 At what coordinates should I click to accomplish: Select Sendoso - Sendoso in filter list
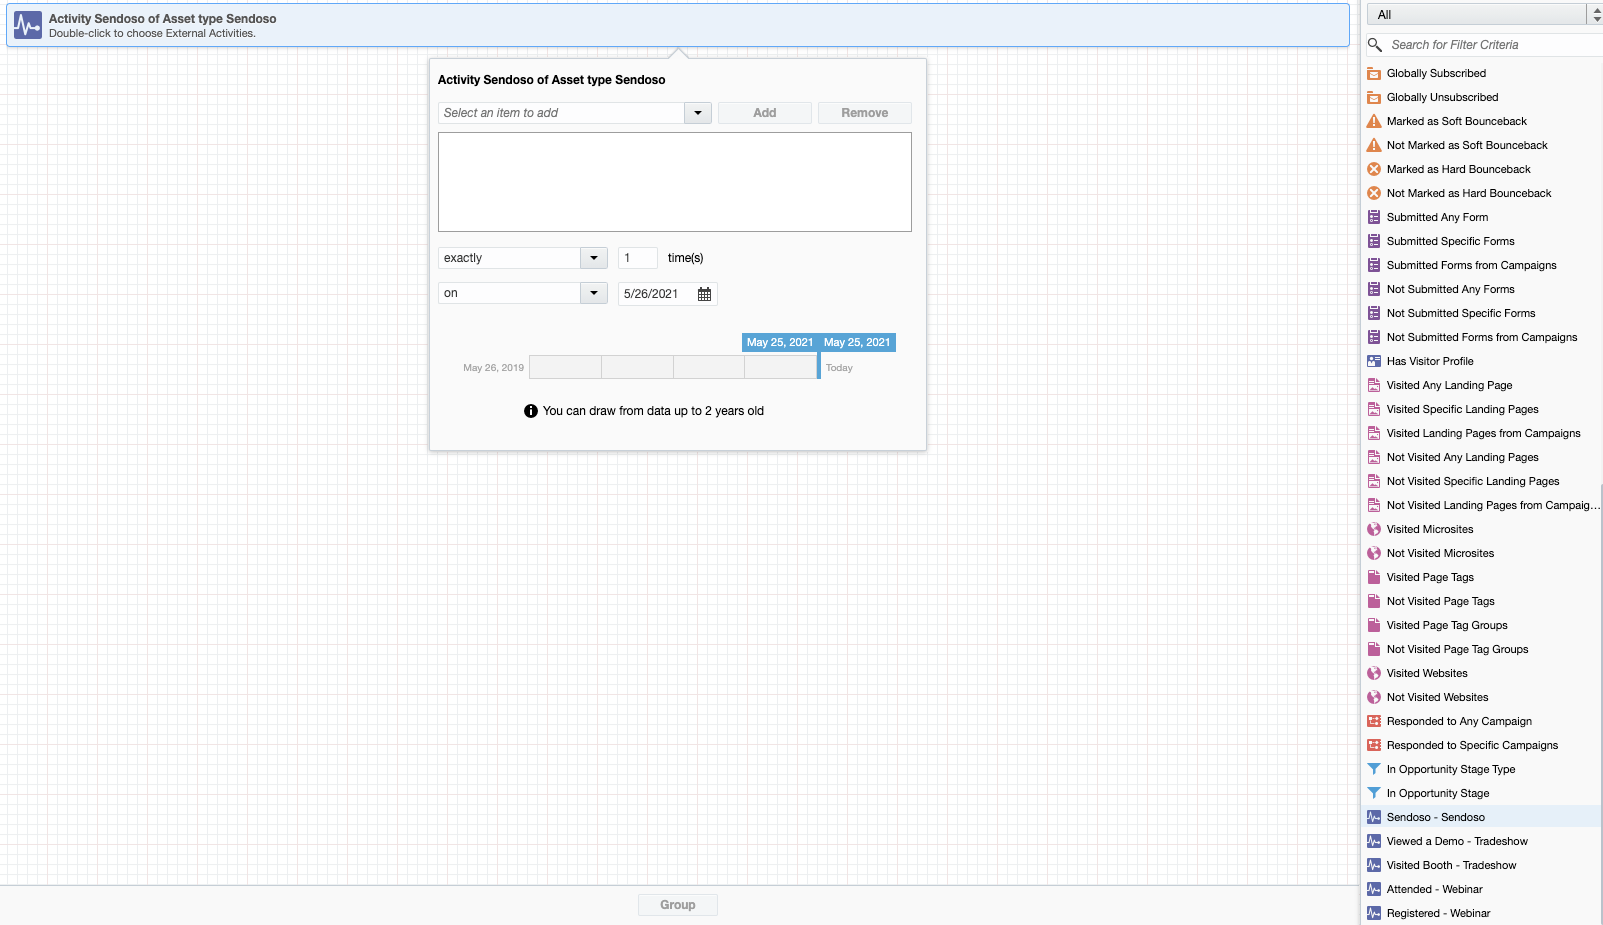click(x=1435, y=817)
